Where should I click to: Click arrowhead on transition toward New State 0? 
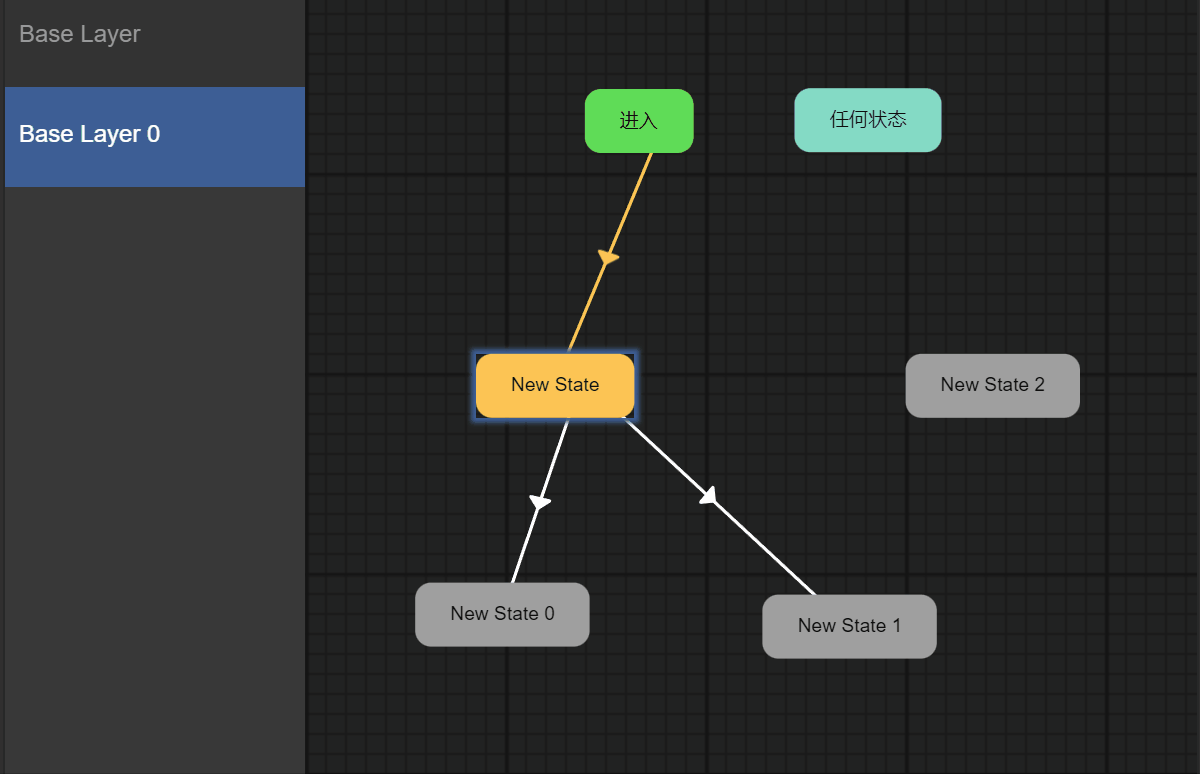click(x=540, y=501)
